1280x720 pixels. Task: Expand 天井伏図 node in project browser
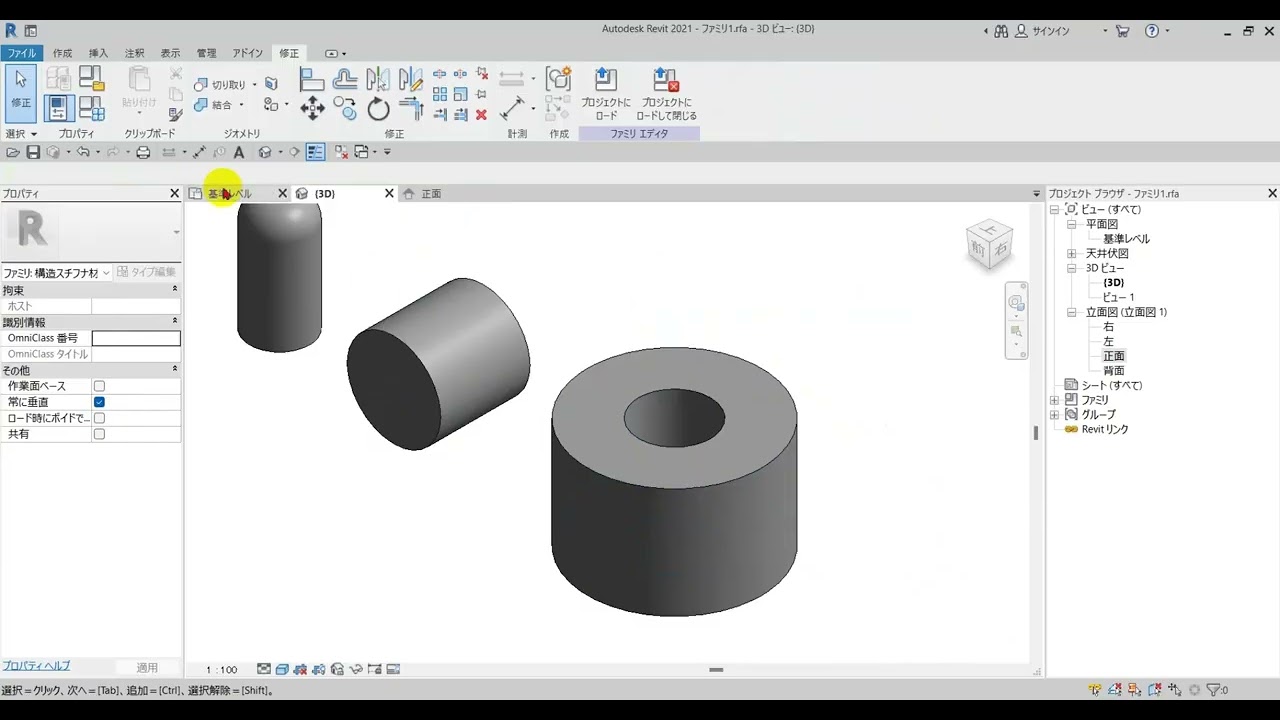tap(1071, 253)
